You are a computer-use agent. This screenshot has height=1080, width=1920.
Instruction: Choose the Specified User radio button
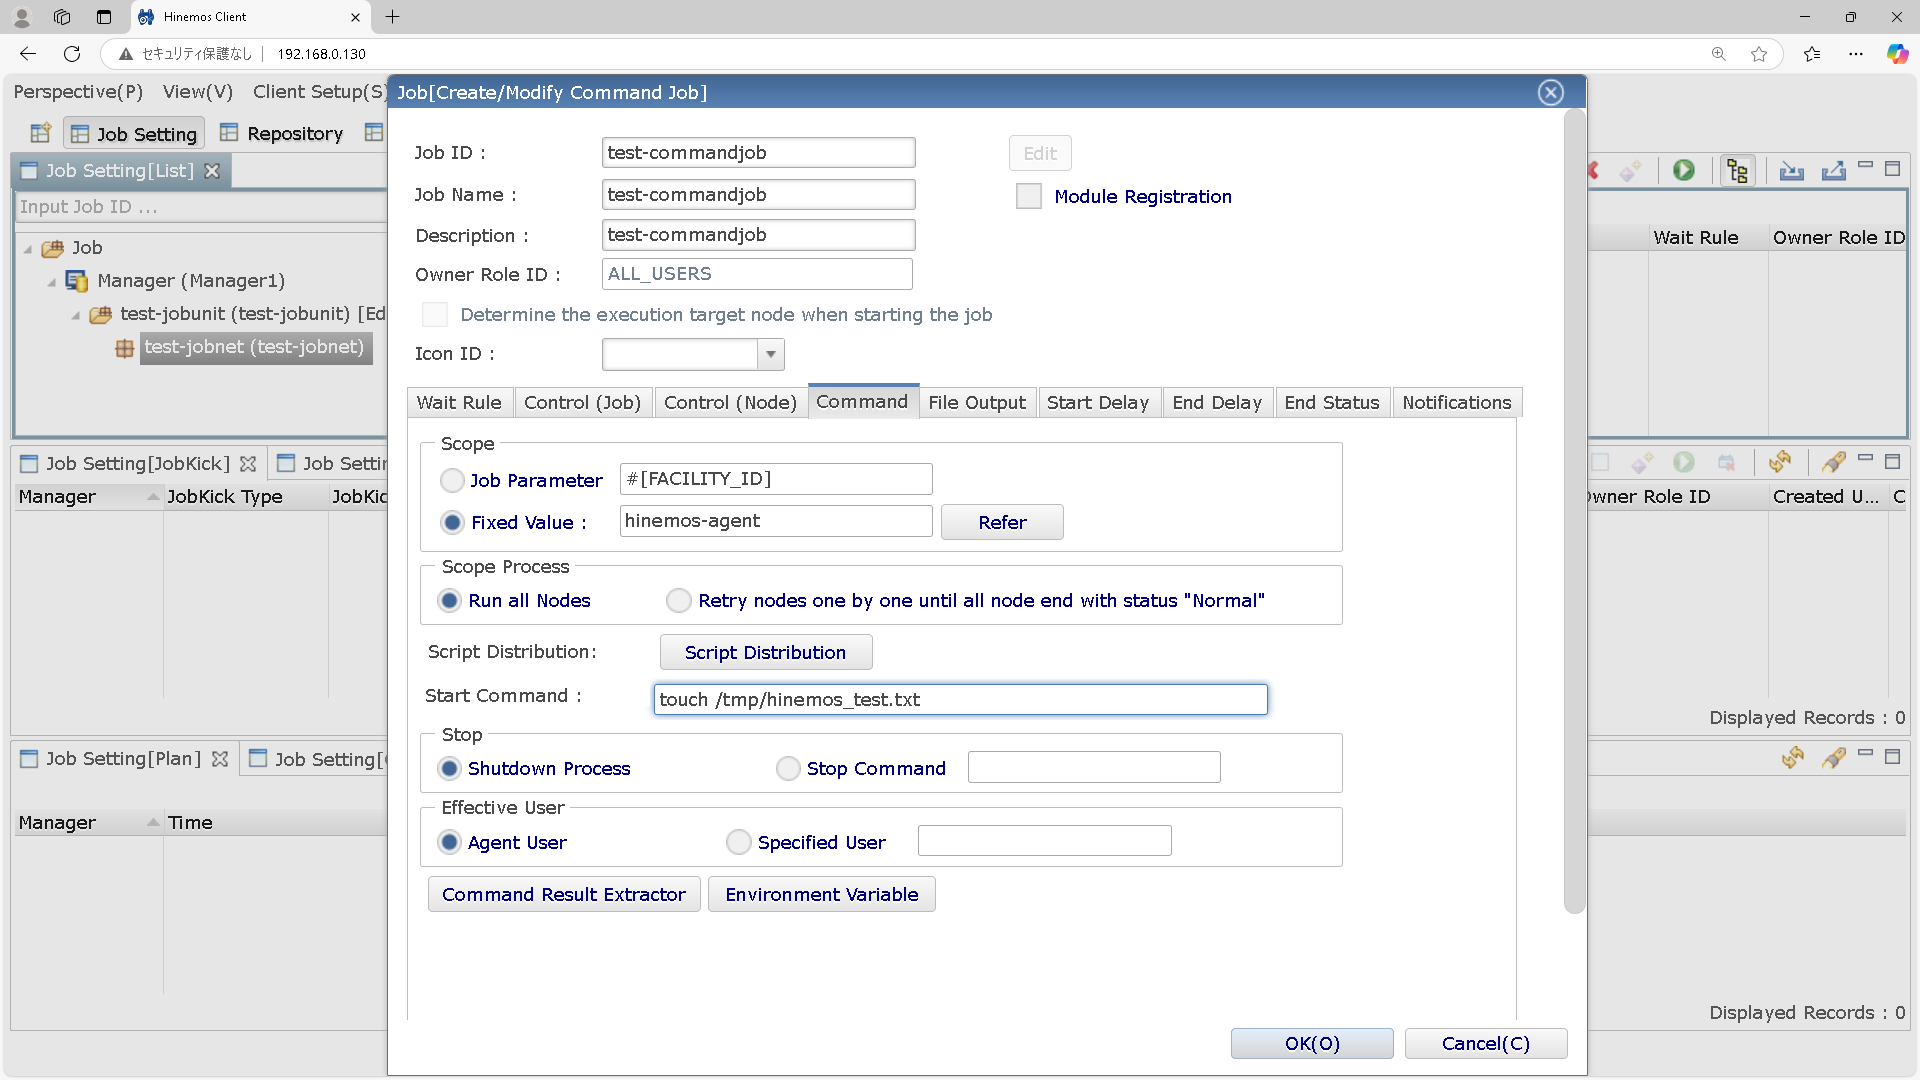coord(739,843)
